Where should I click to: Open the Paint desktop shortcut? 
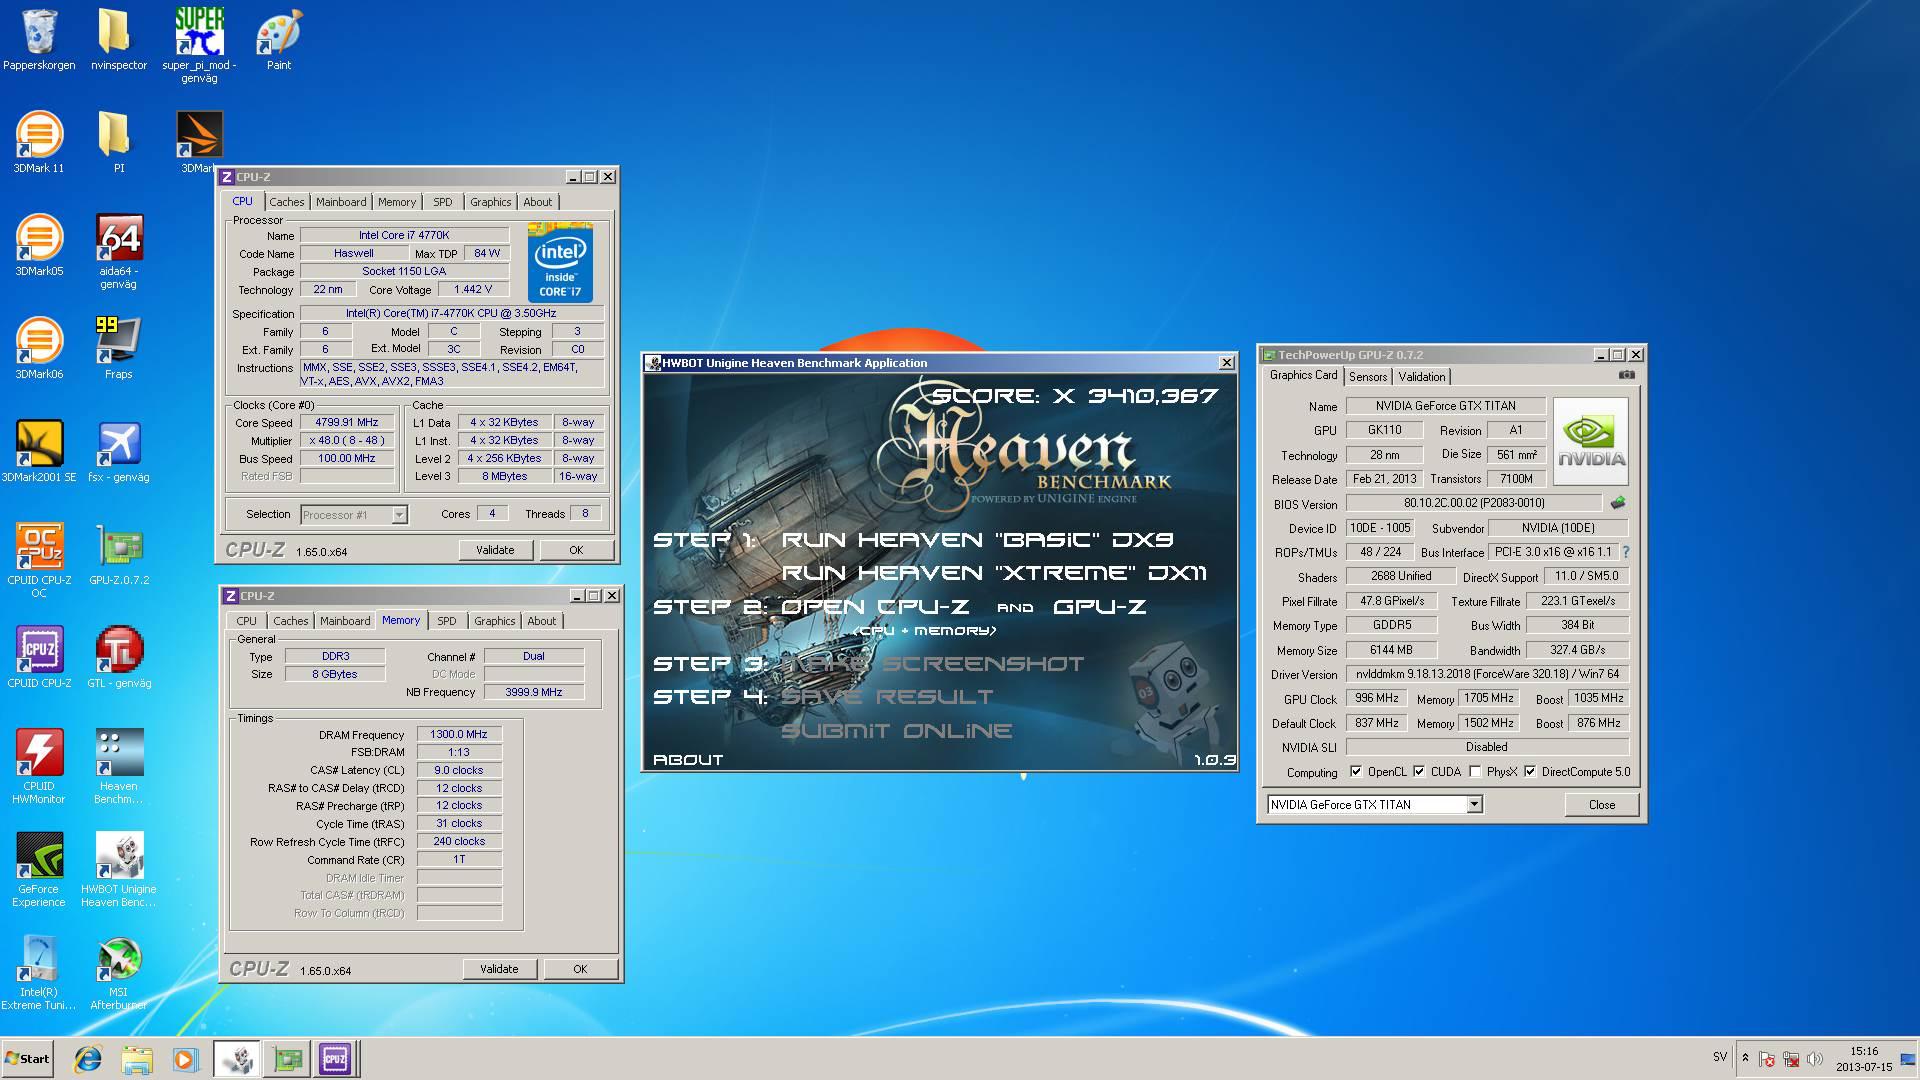pyautogui.click(x=279, y=31)
